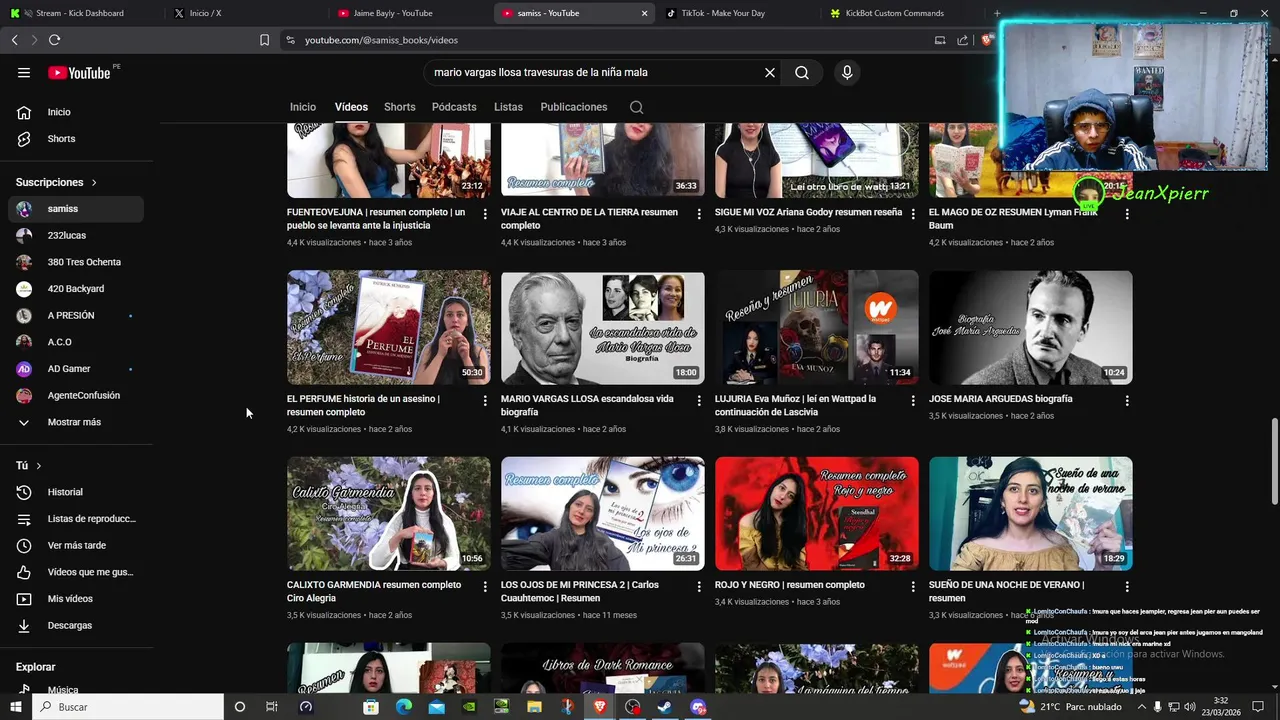
Task: Open Windows Task View button
Action: pyautogui.click(x=271, y=707)
